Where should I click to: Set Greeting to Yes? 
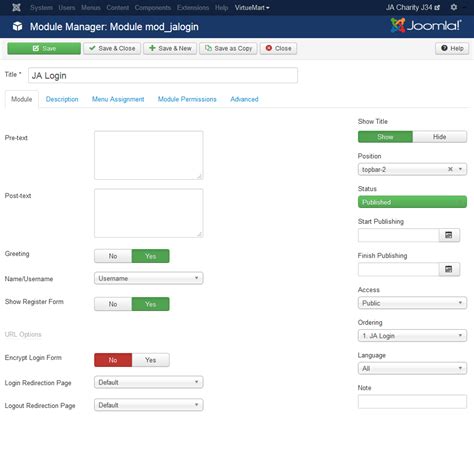click(151, 256)
